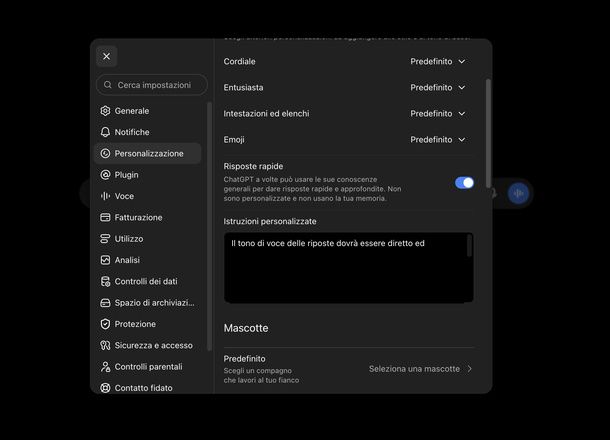Open the Voce settings section
The image size is (610, 440).
pos(147,196)
